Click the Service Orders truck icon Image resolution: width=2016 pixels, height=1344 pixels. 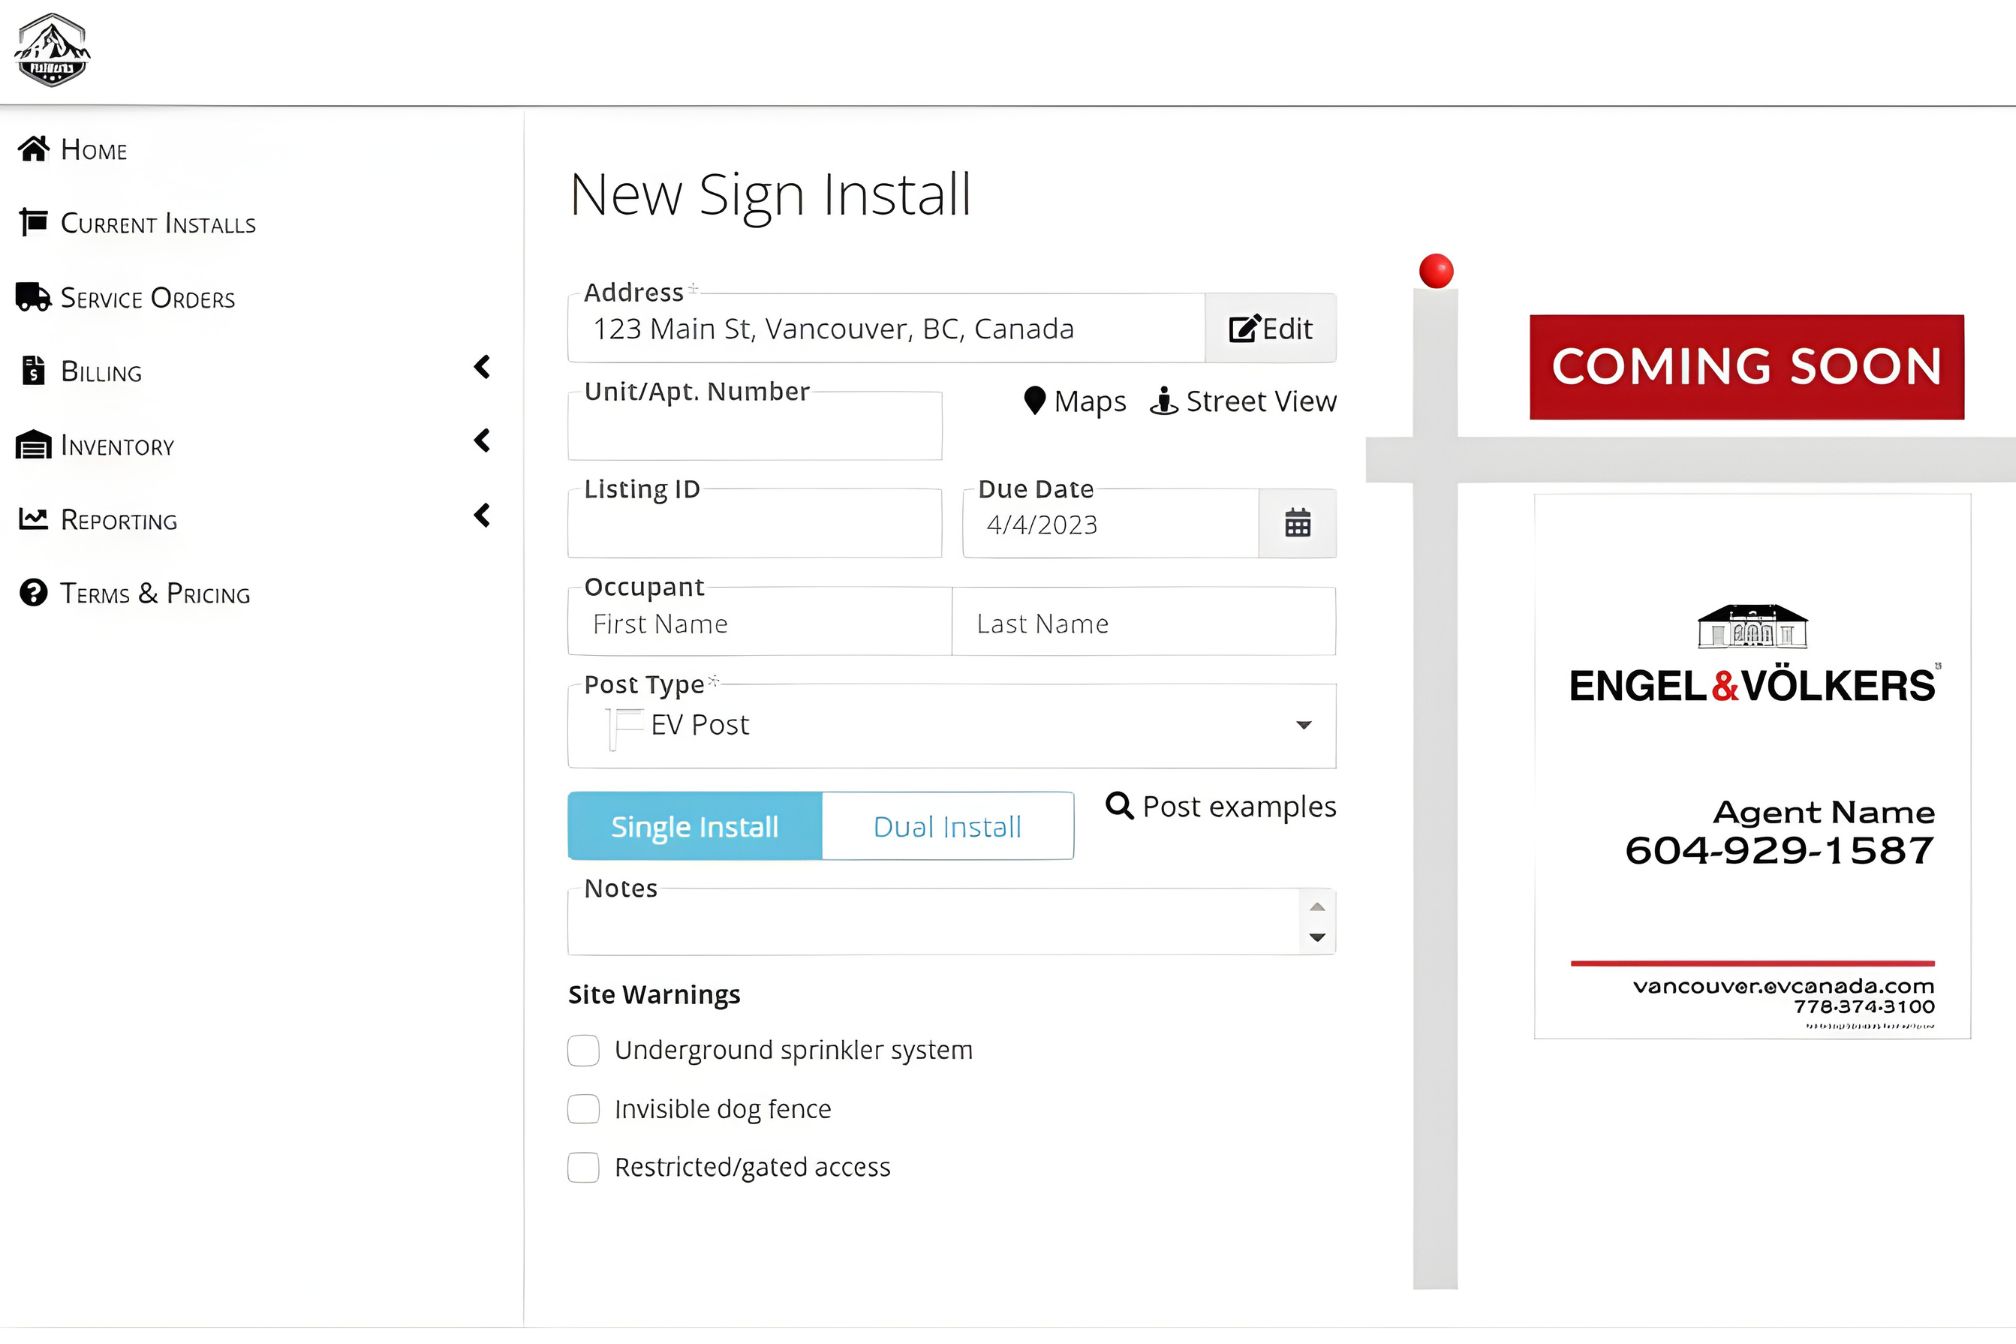pyautogui.click(x=33, y=297)
